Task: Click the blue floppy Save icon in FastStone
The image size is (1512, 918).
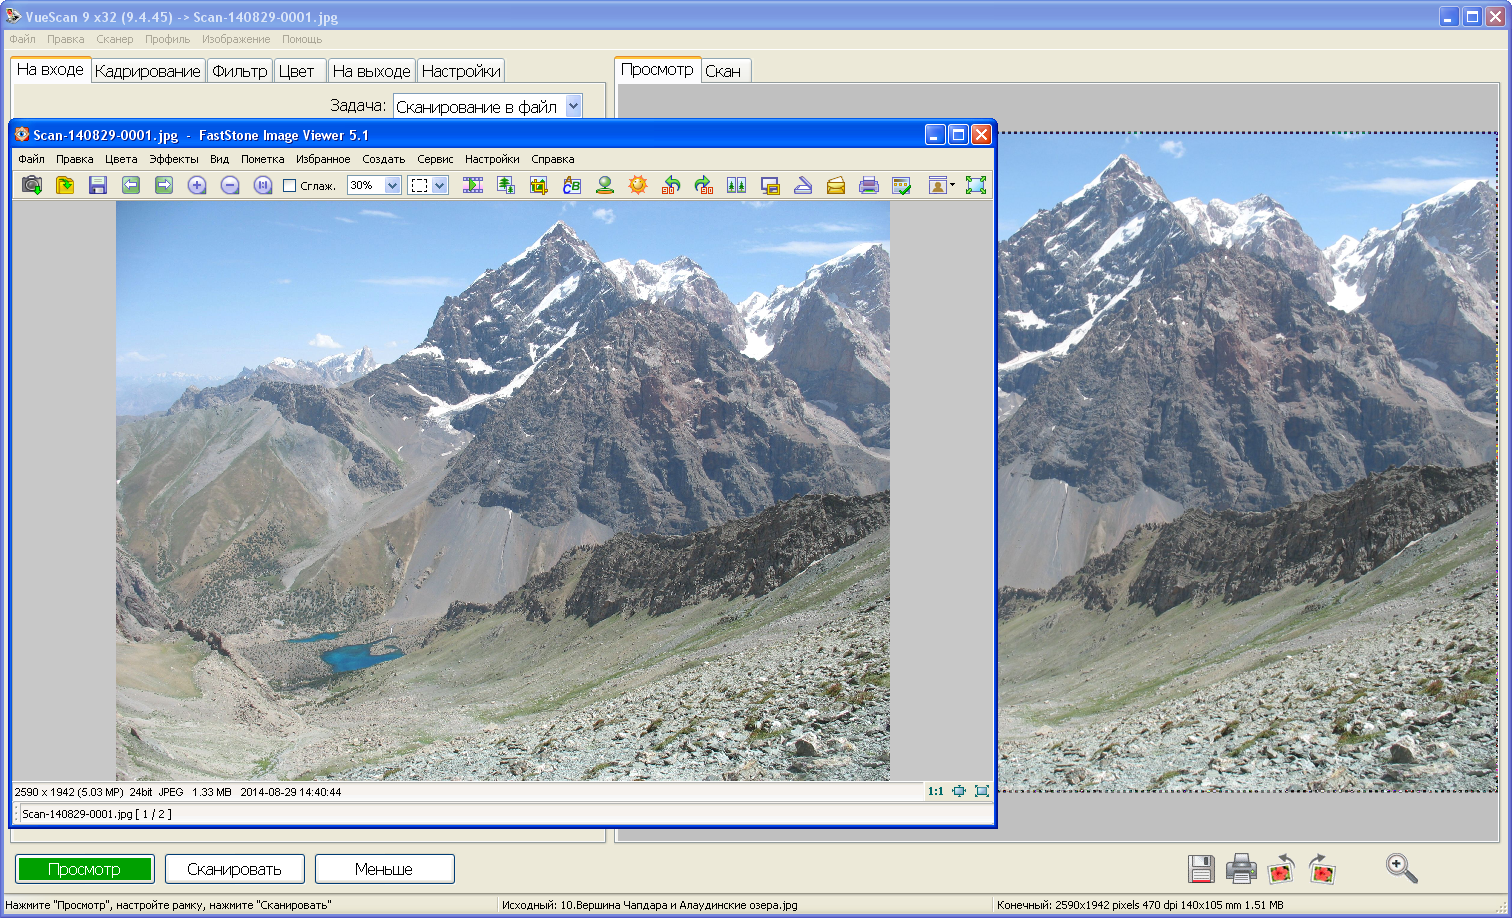Action: [x=98, y=185]
